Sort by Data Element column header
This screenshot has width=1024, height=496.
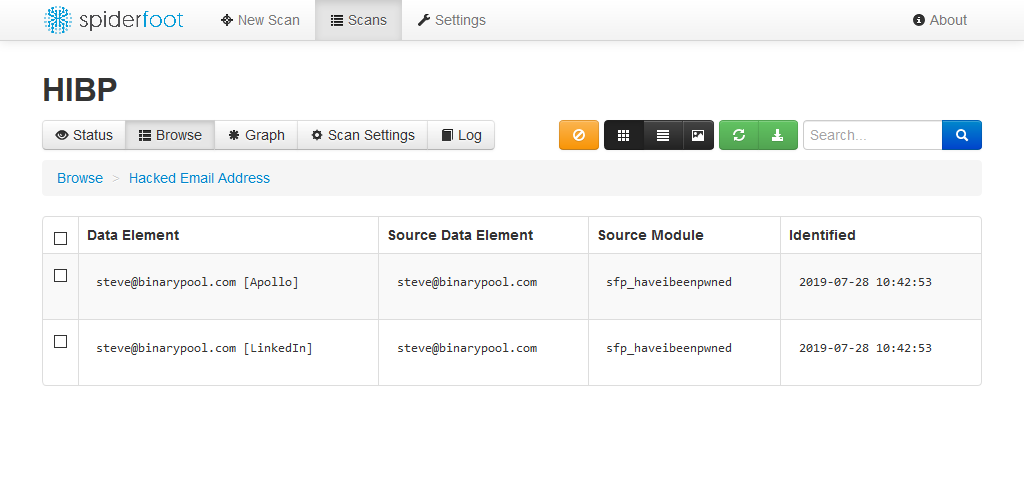[x=133, y=235]
